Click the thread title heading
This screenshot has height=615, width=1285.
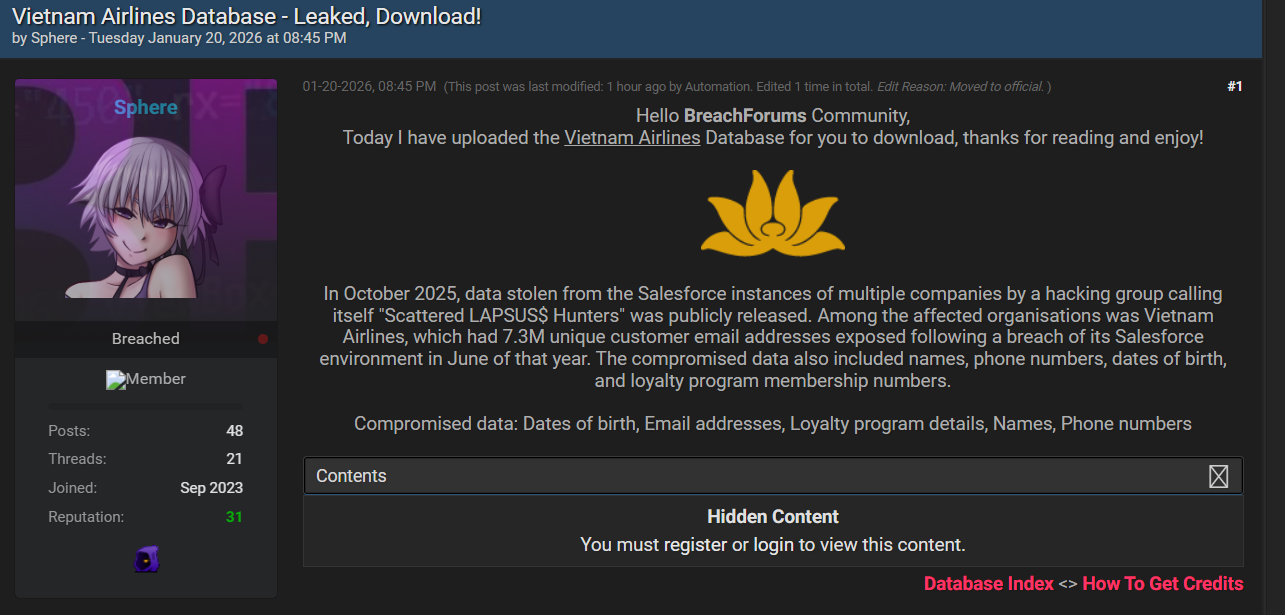[x=246, y=16]
